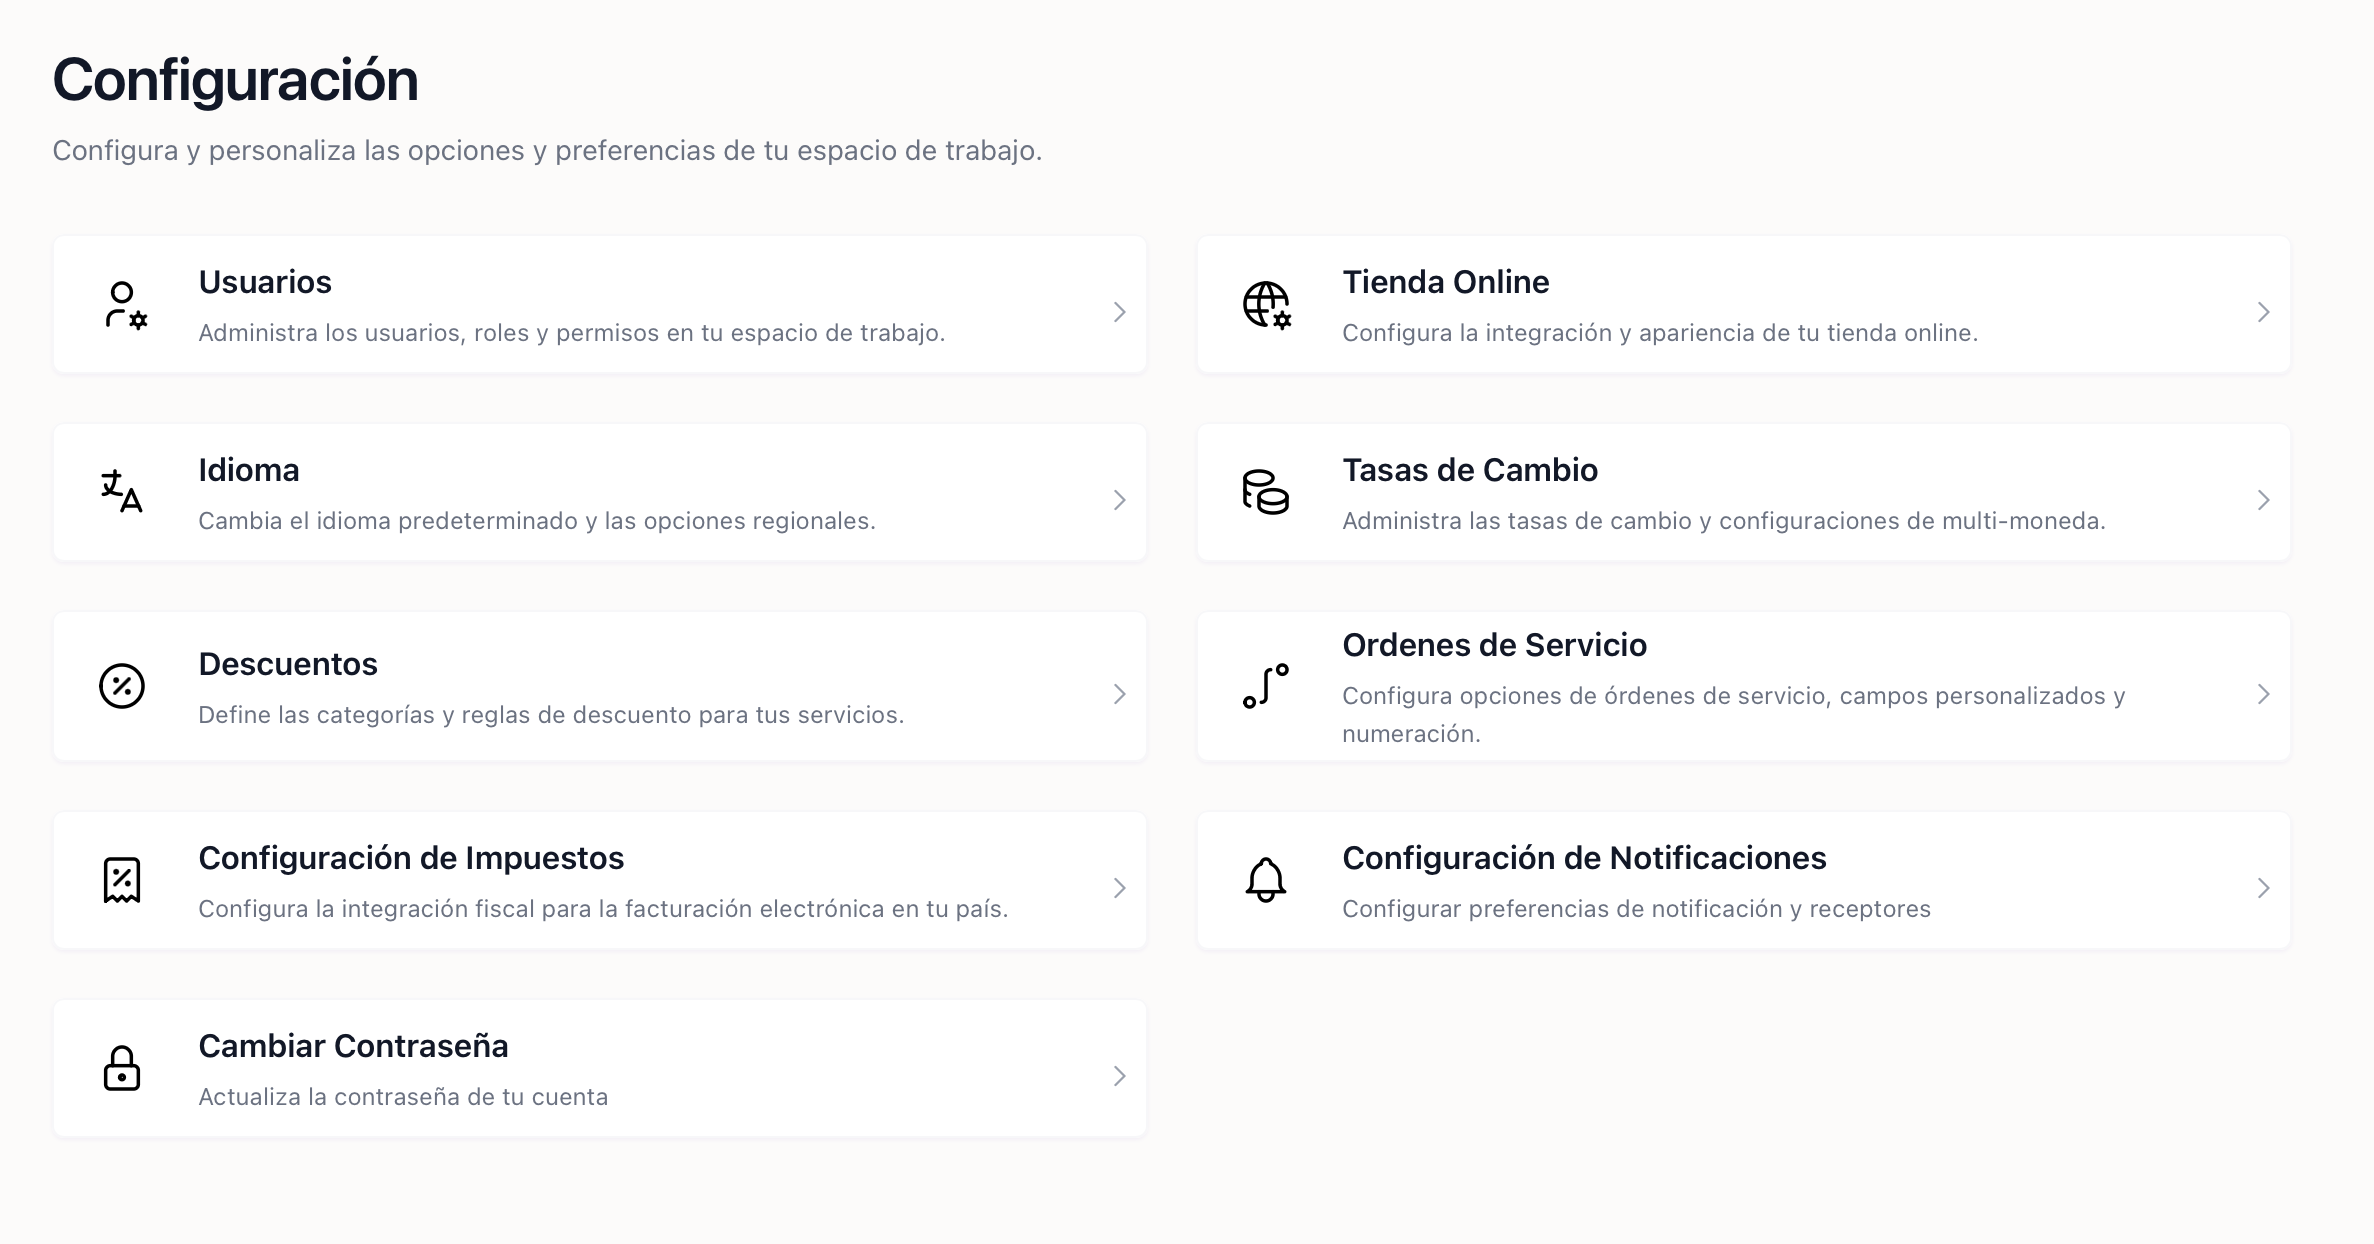Click the Tienda Online globe icon
The image size is (2374, 1244).
1267,305
